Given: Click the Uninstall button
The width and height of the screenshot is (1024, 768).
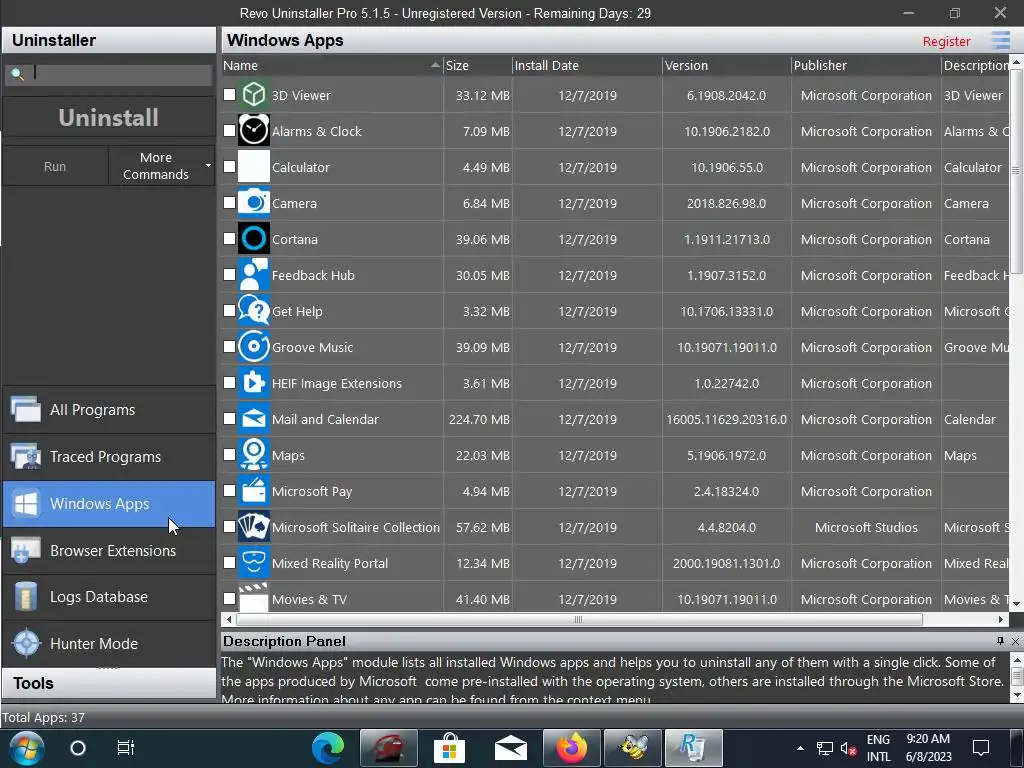Looking at the screenshot, I should [x=108, y=118].
